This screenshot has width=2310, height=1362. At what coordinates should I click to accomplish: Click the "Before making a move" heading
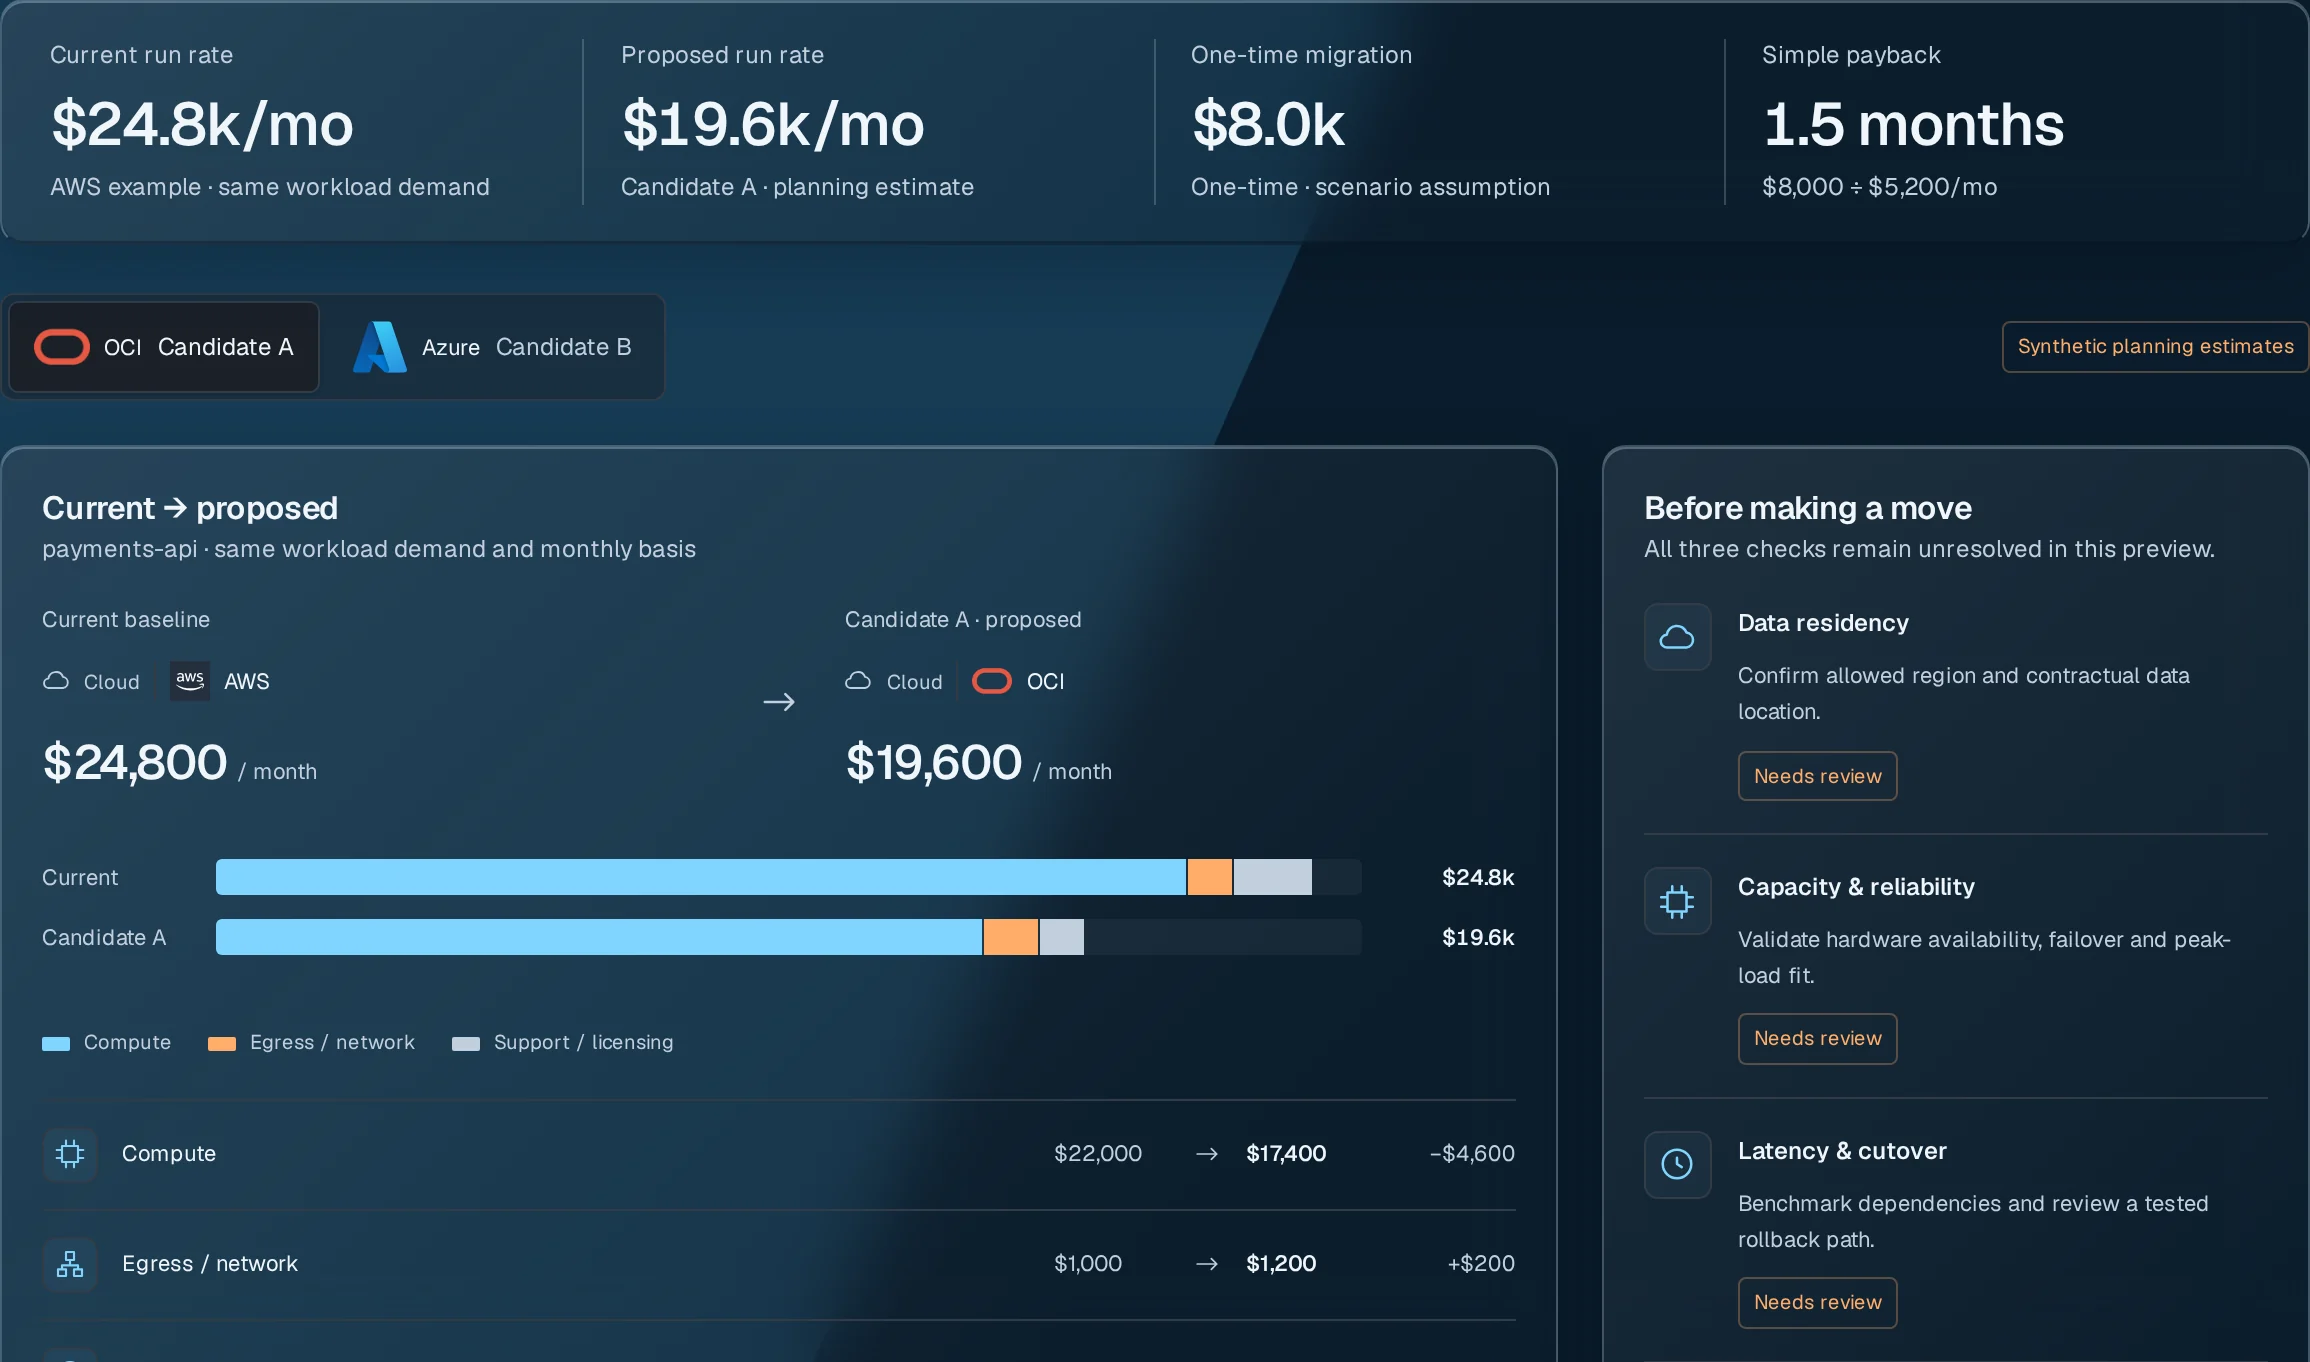(1808, 508)
